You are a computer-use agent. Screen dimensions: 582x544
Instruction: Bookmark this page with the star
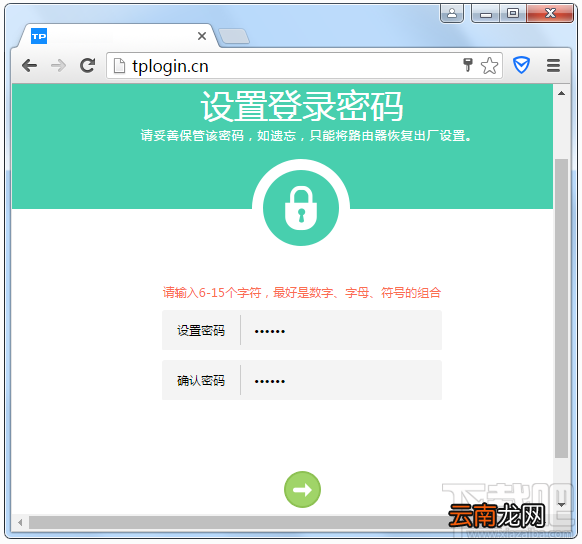pos(489,66)
